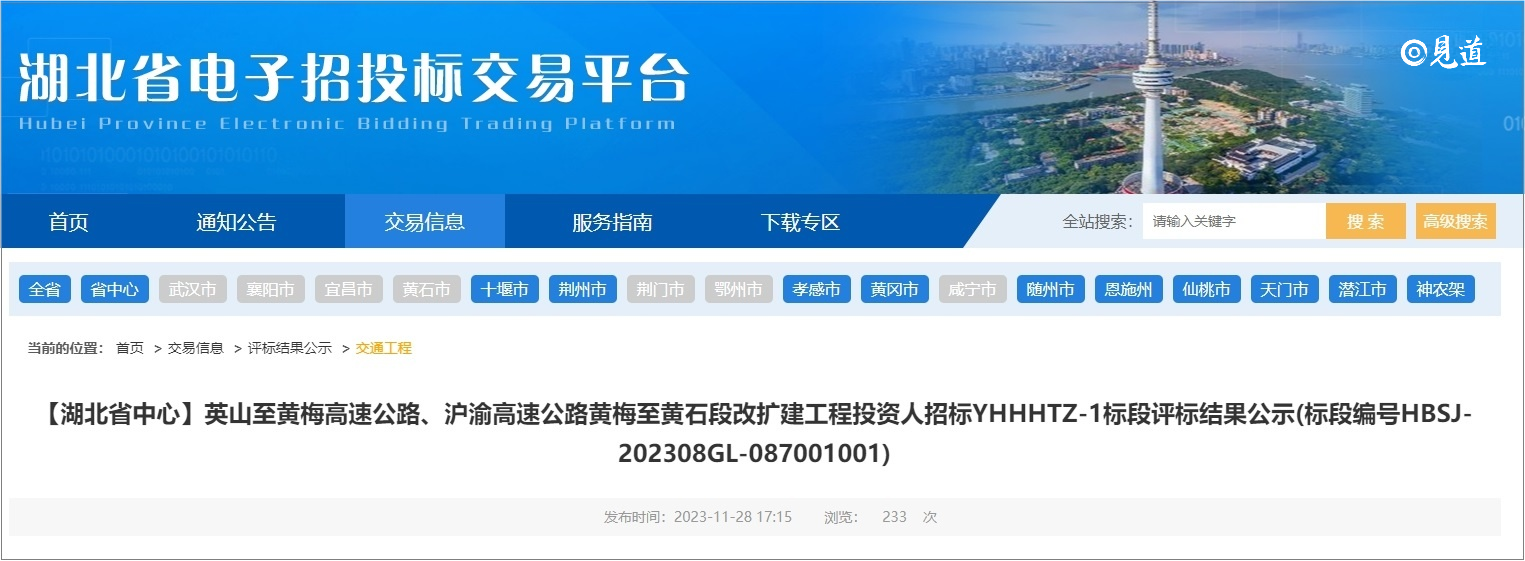Open the 服务指南 menu item
The image size is (1525, 561).
[x=612, y=222]
